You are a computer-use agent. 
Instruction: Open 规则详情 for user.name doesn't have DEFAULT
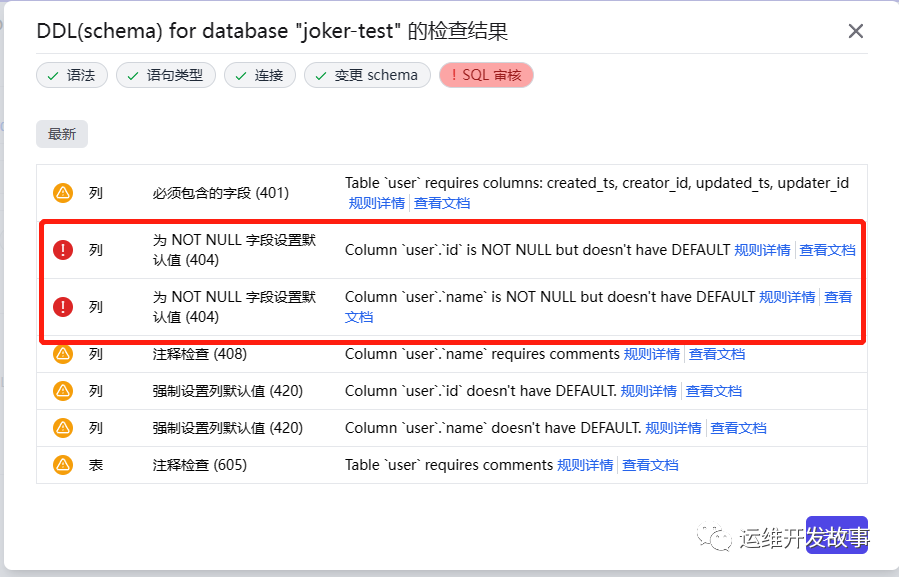(674, 428)
